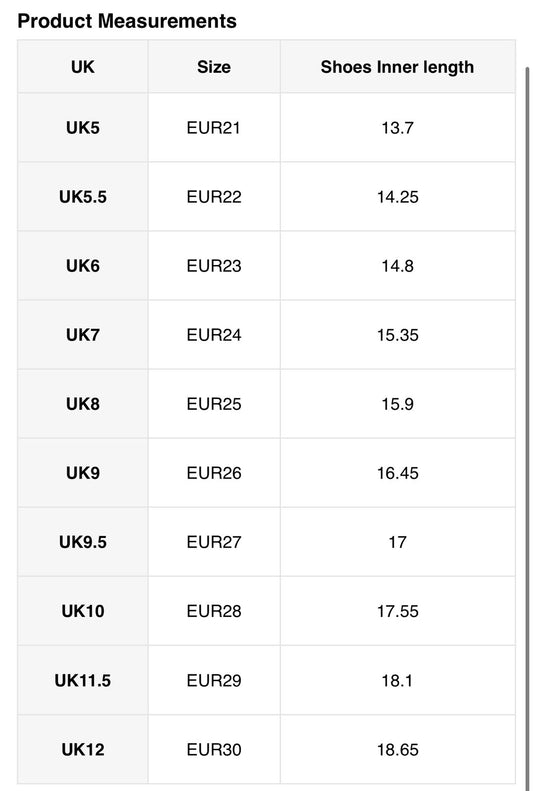Click the UK6 row label
Image resolution: width=533 pixels, height=791 pixels.
pyautogui.click(x=83, y=266)
